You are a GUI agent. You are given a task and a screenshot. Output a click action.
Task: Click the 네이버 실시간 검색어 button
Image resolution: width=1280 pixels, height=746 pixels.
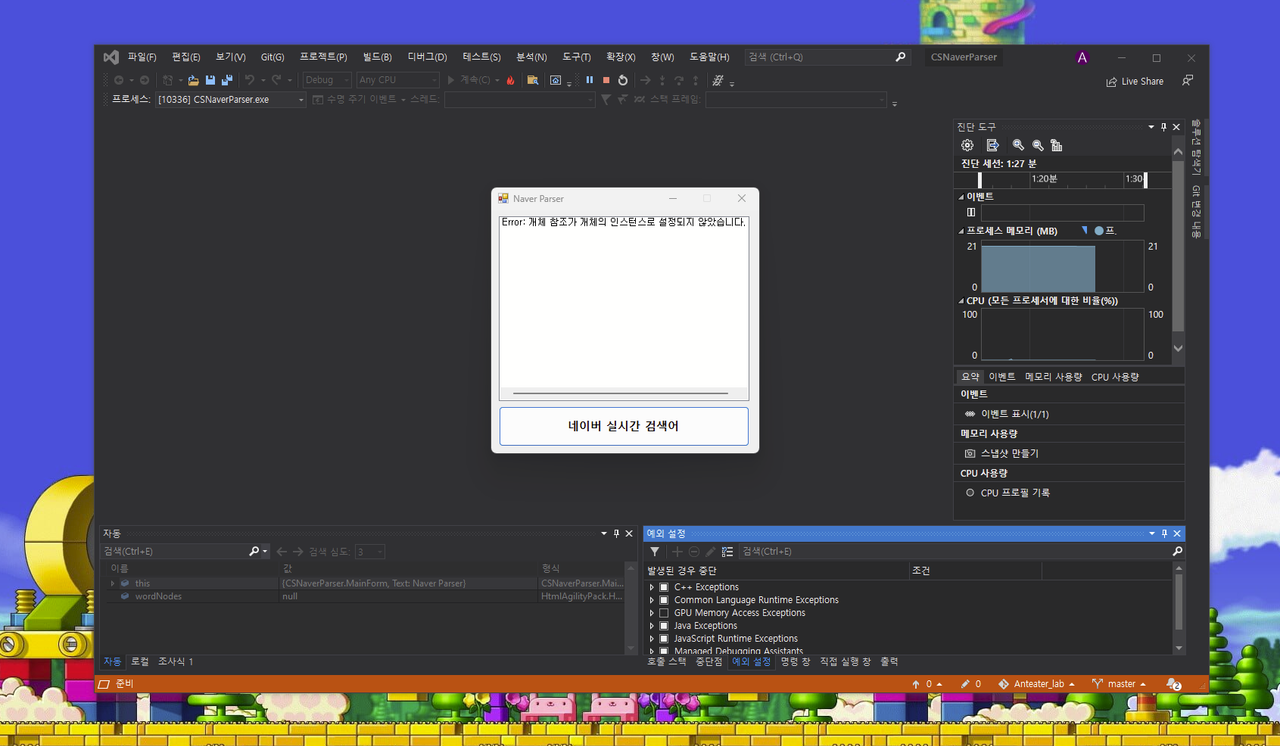point(624,426)
